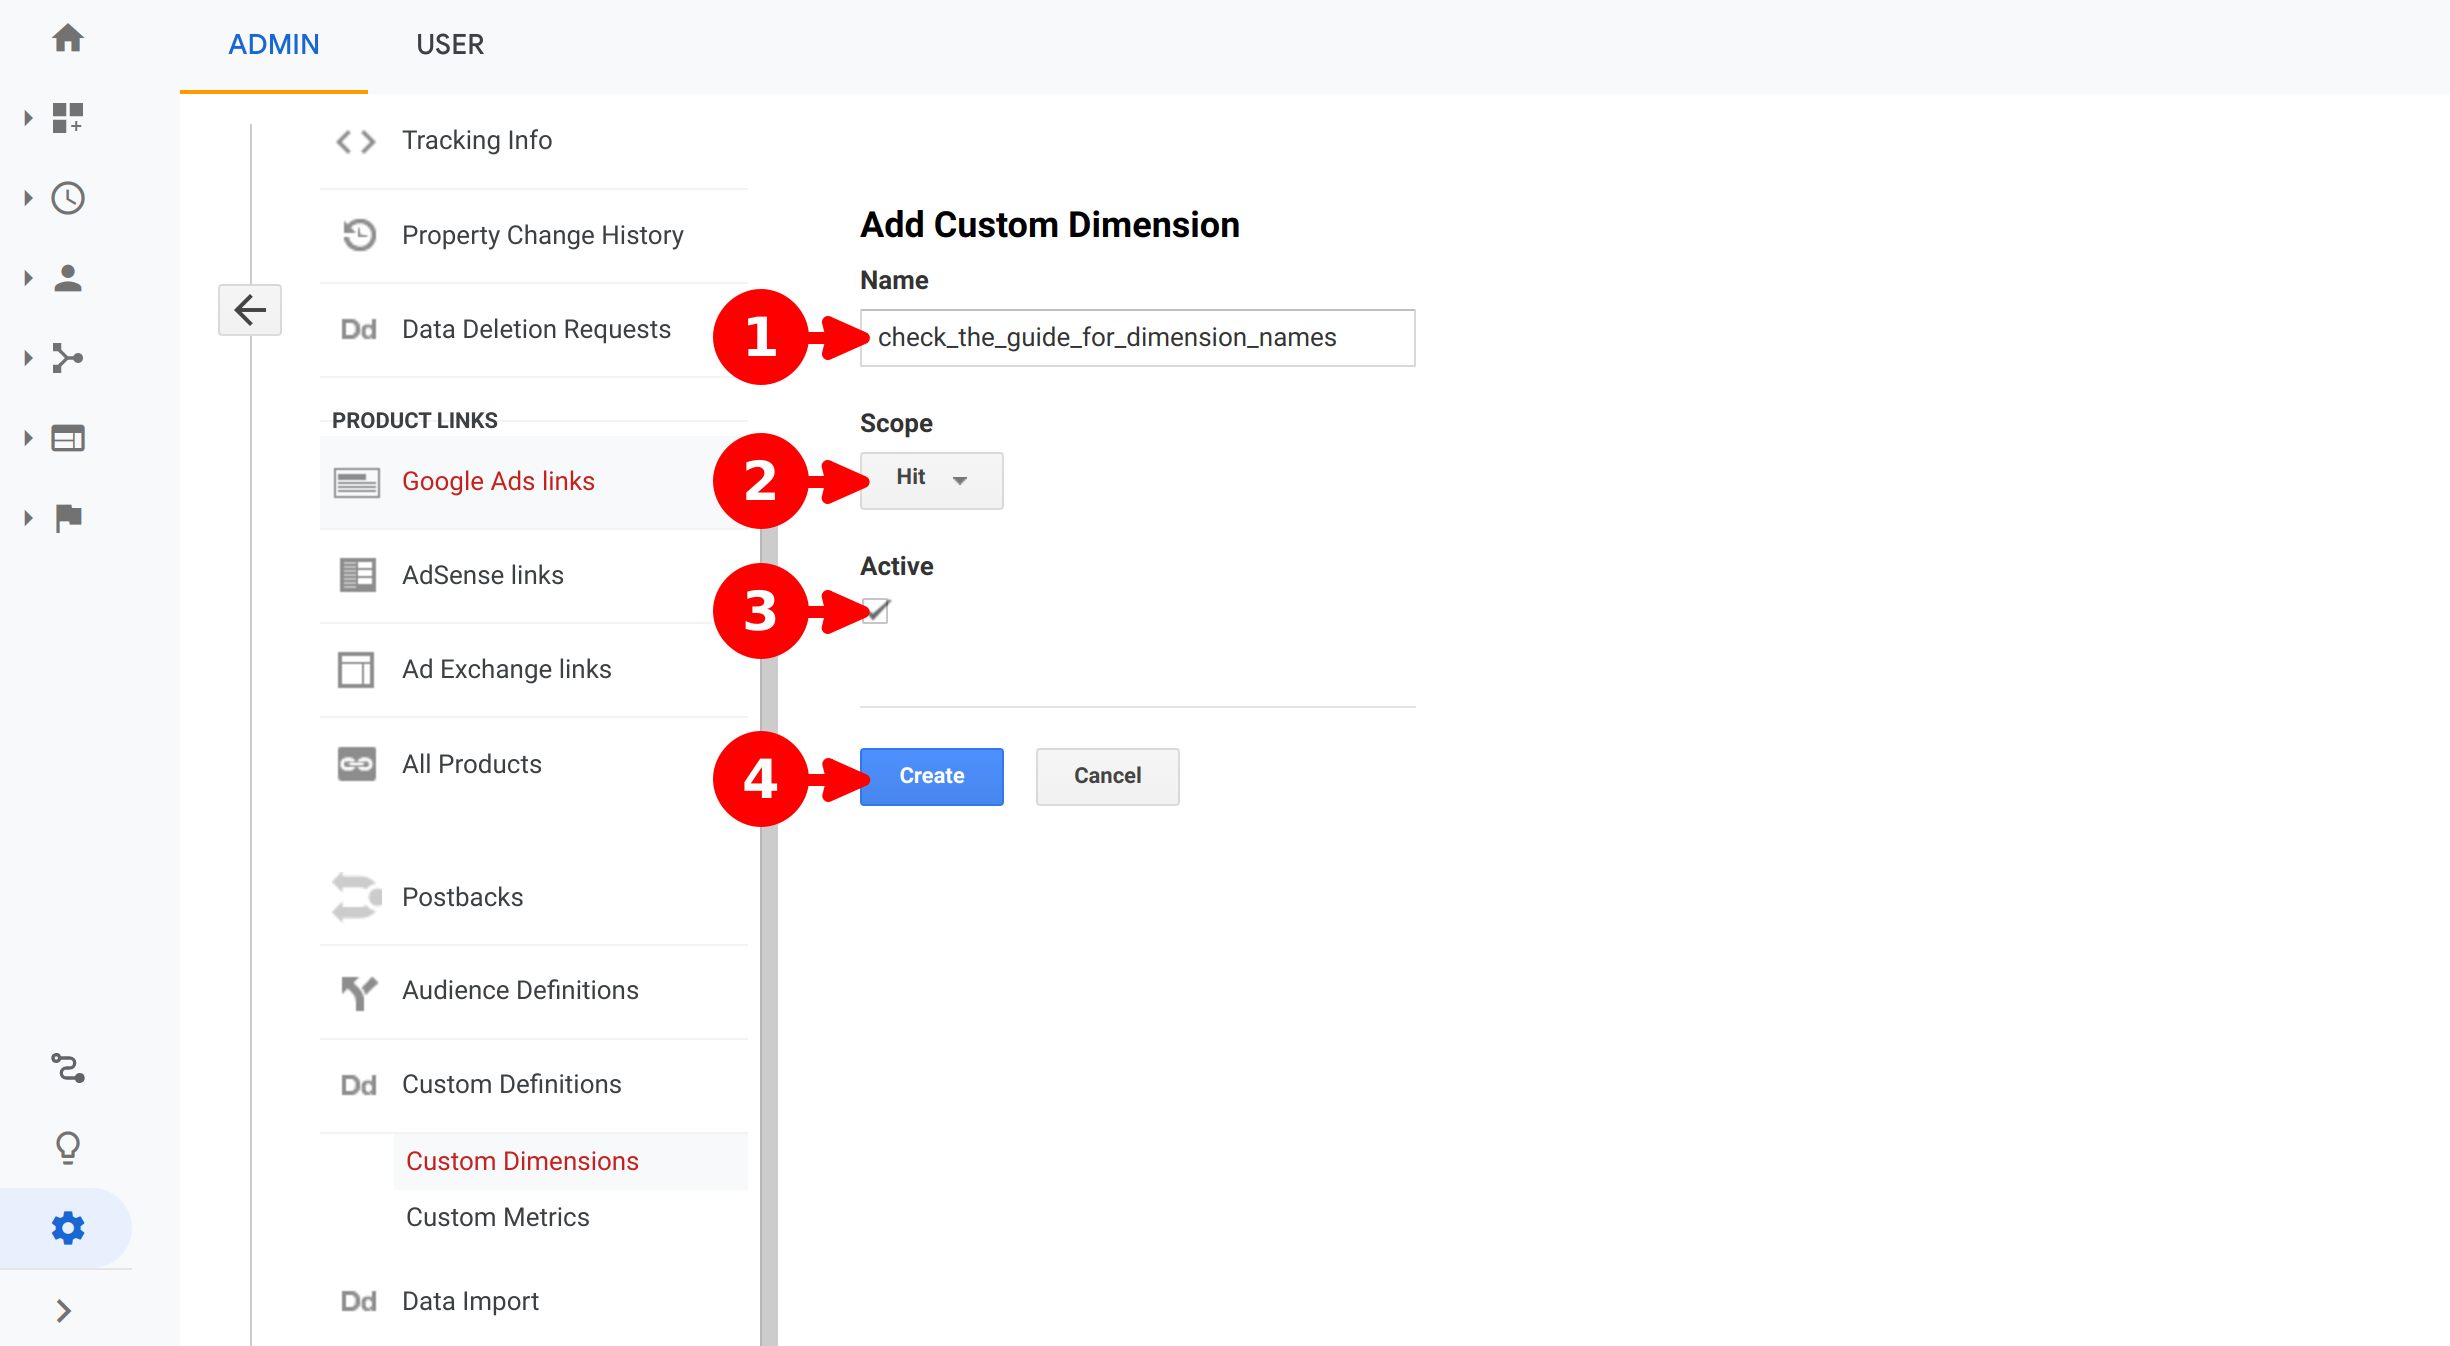Open the Admin gear icon
This screenshot has width=2450, height=1346.
tap(68, 1227)
